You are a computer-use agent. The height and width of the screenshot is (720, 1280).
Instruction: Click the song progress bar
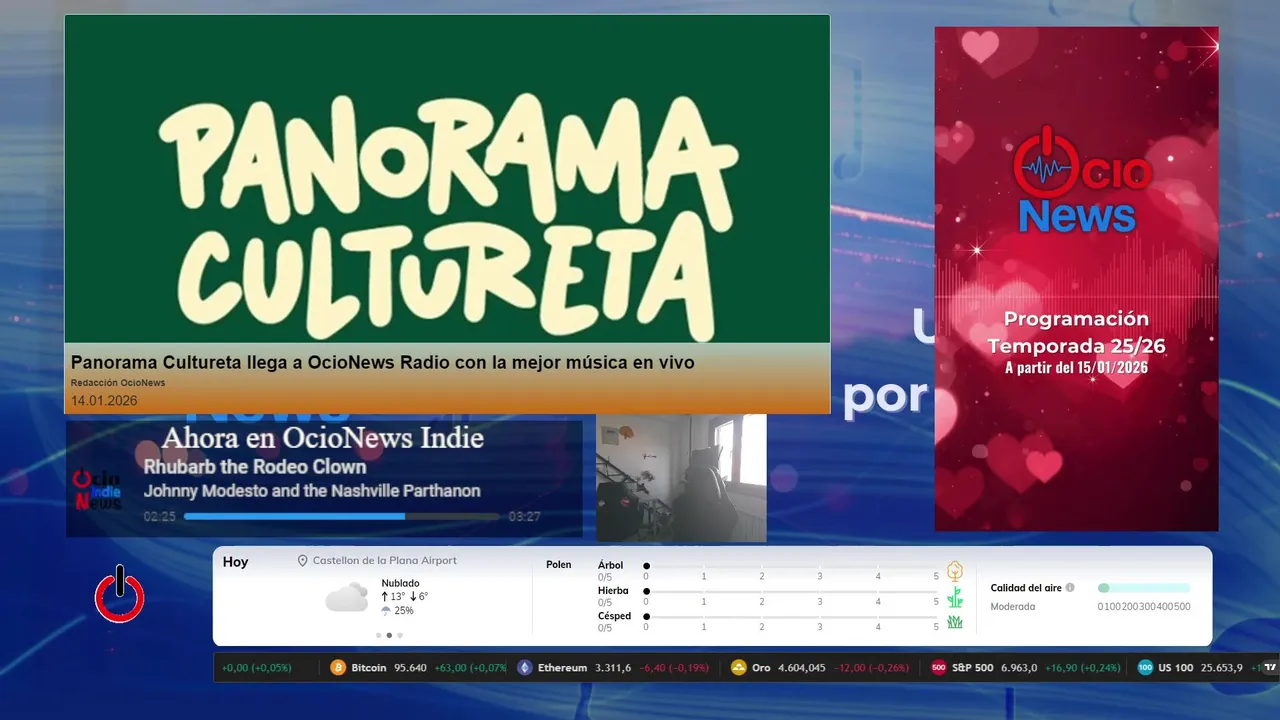coord(342,516)
